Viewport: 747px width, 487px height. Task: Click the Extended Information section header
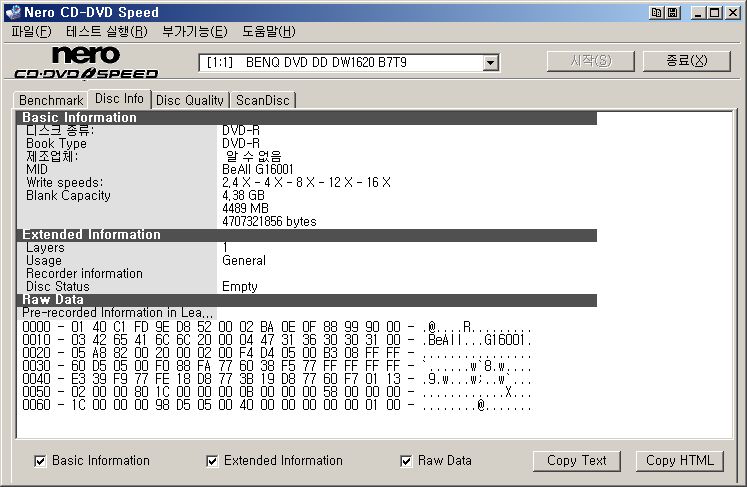tap(306, 235)
